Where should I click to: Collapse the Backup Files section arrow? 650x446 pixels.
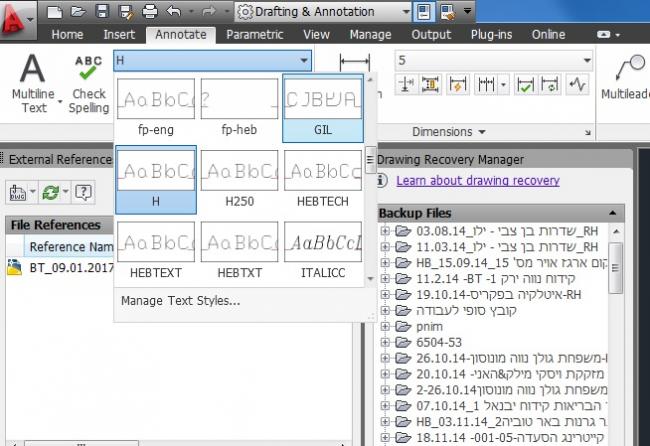(613, 213)
